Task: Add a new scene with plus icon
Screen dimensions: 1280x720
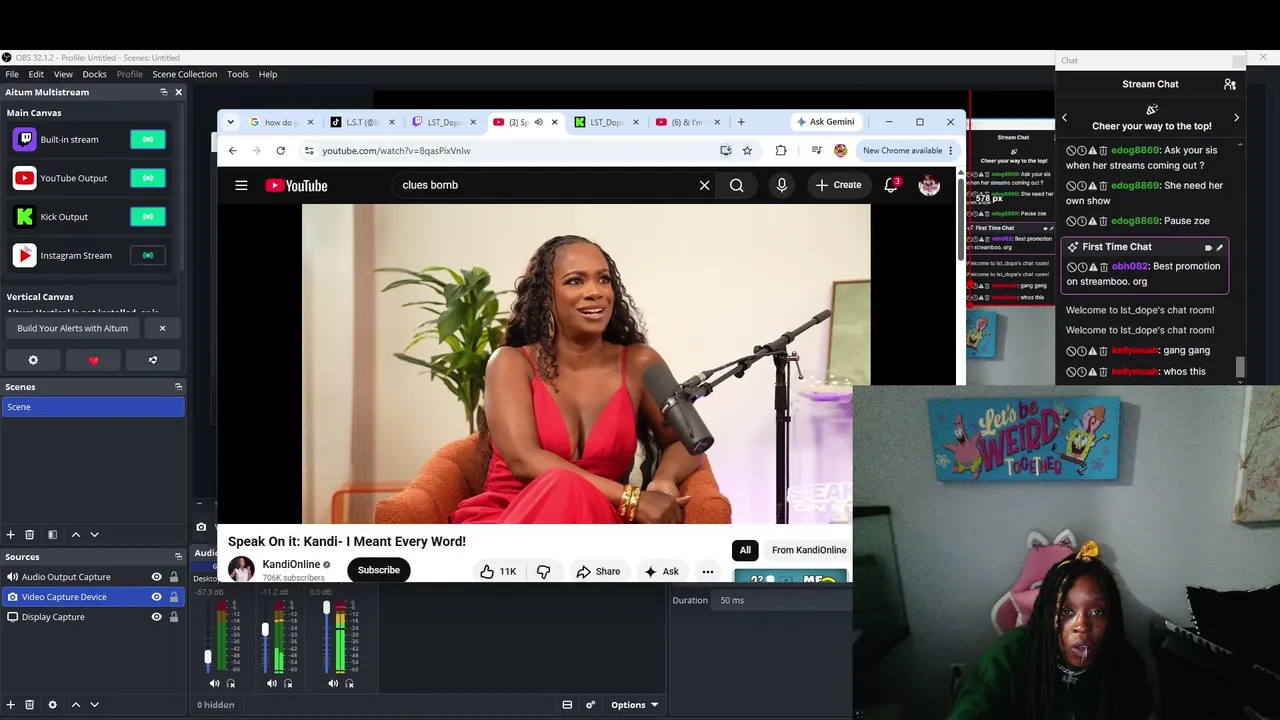Action: pos(11,535)
